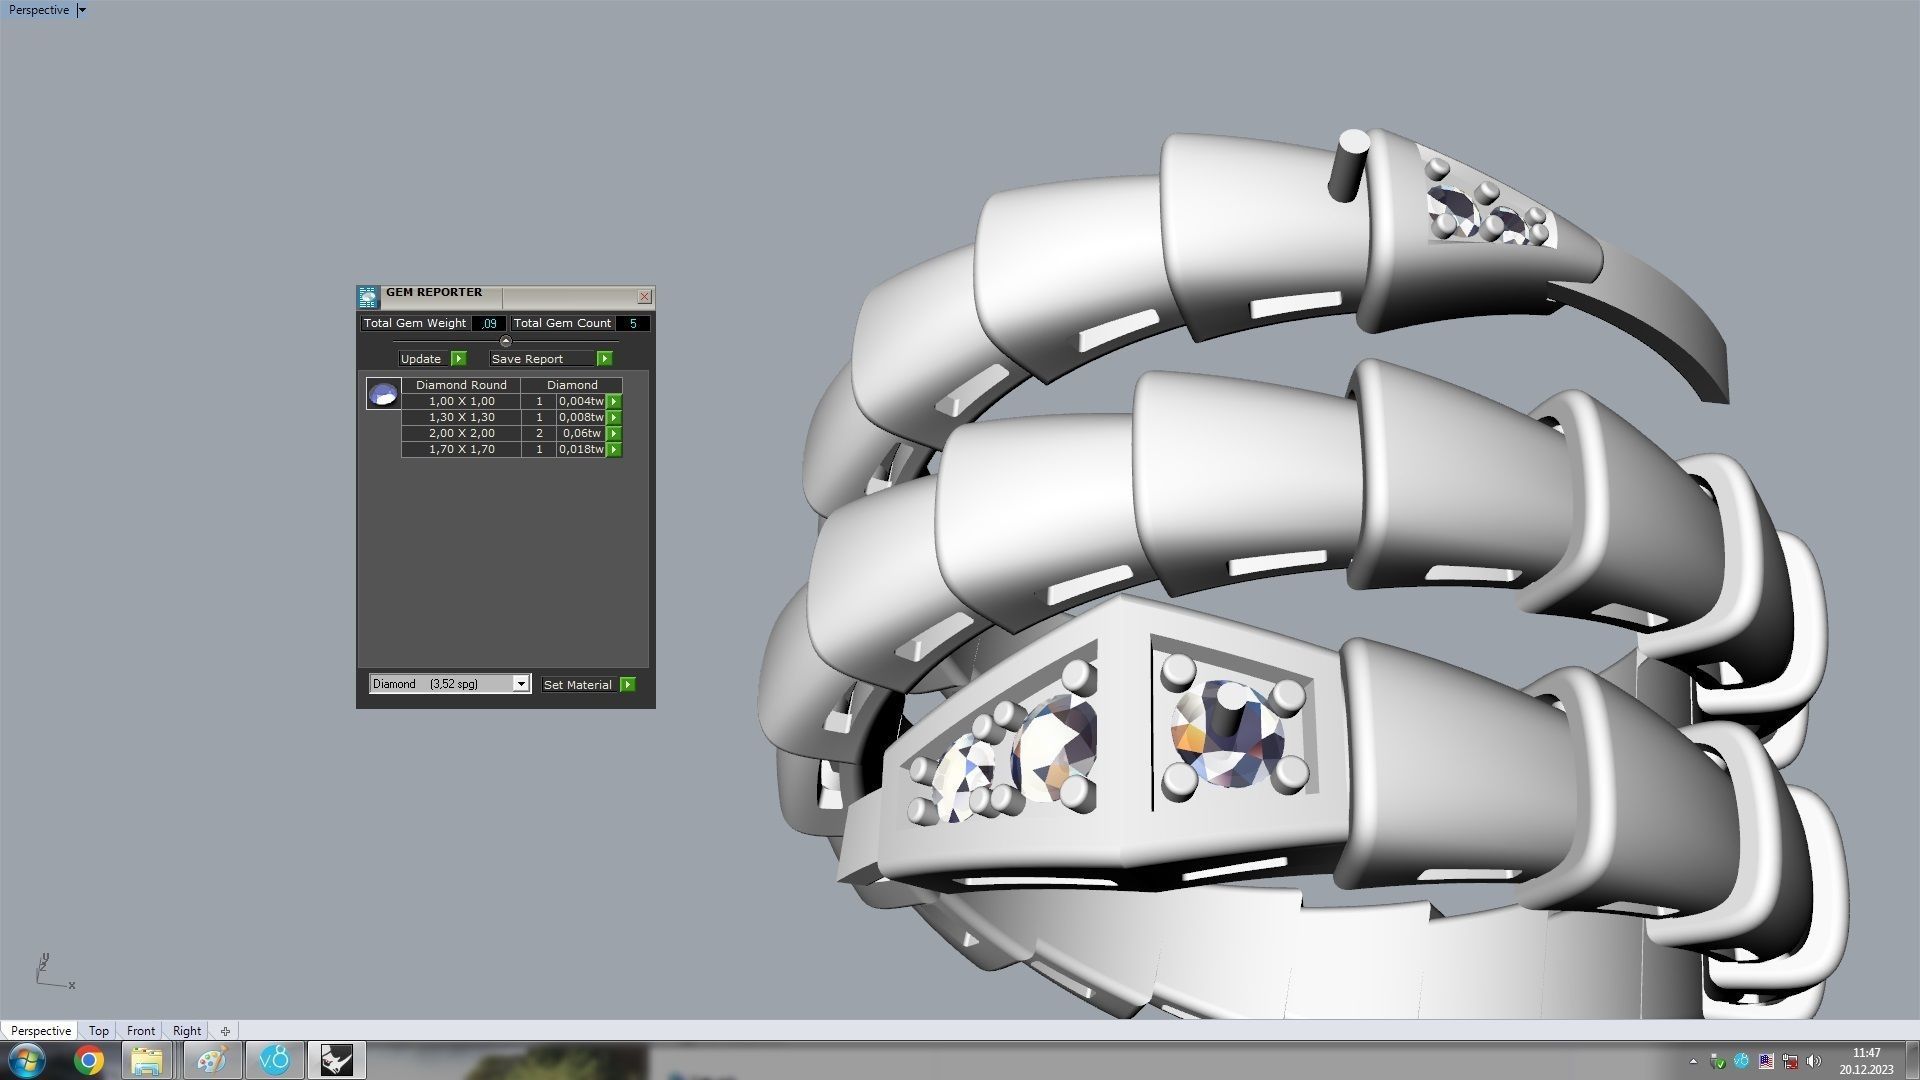Click the green arrow beside Set Material

[627, 684]
